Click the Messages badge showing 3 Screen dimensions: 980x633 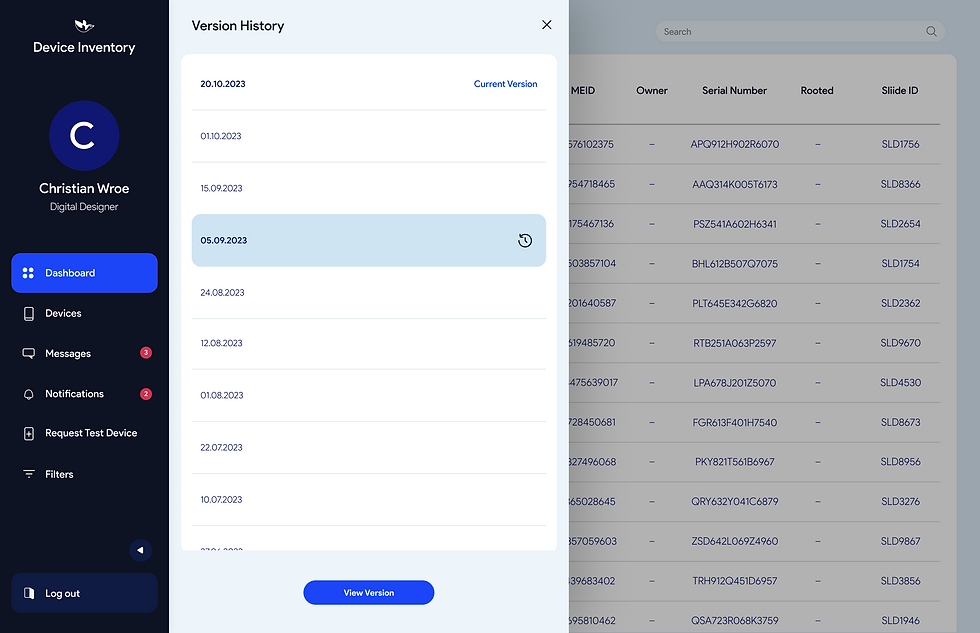pyautogui.click(x=146, y=352)
